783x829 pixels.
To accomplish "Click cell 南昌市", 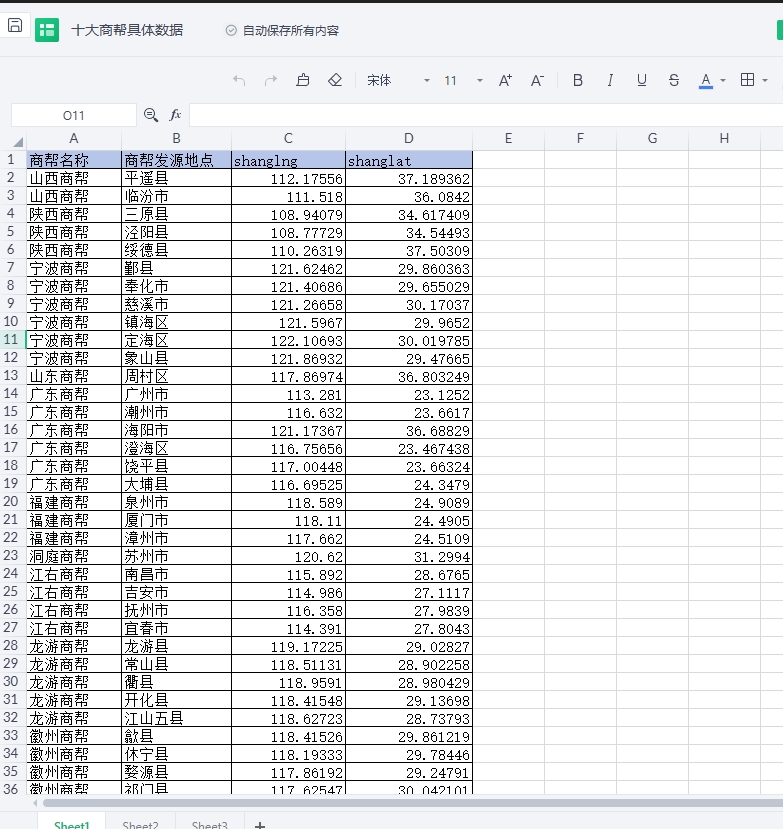I will point(177,574).
